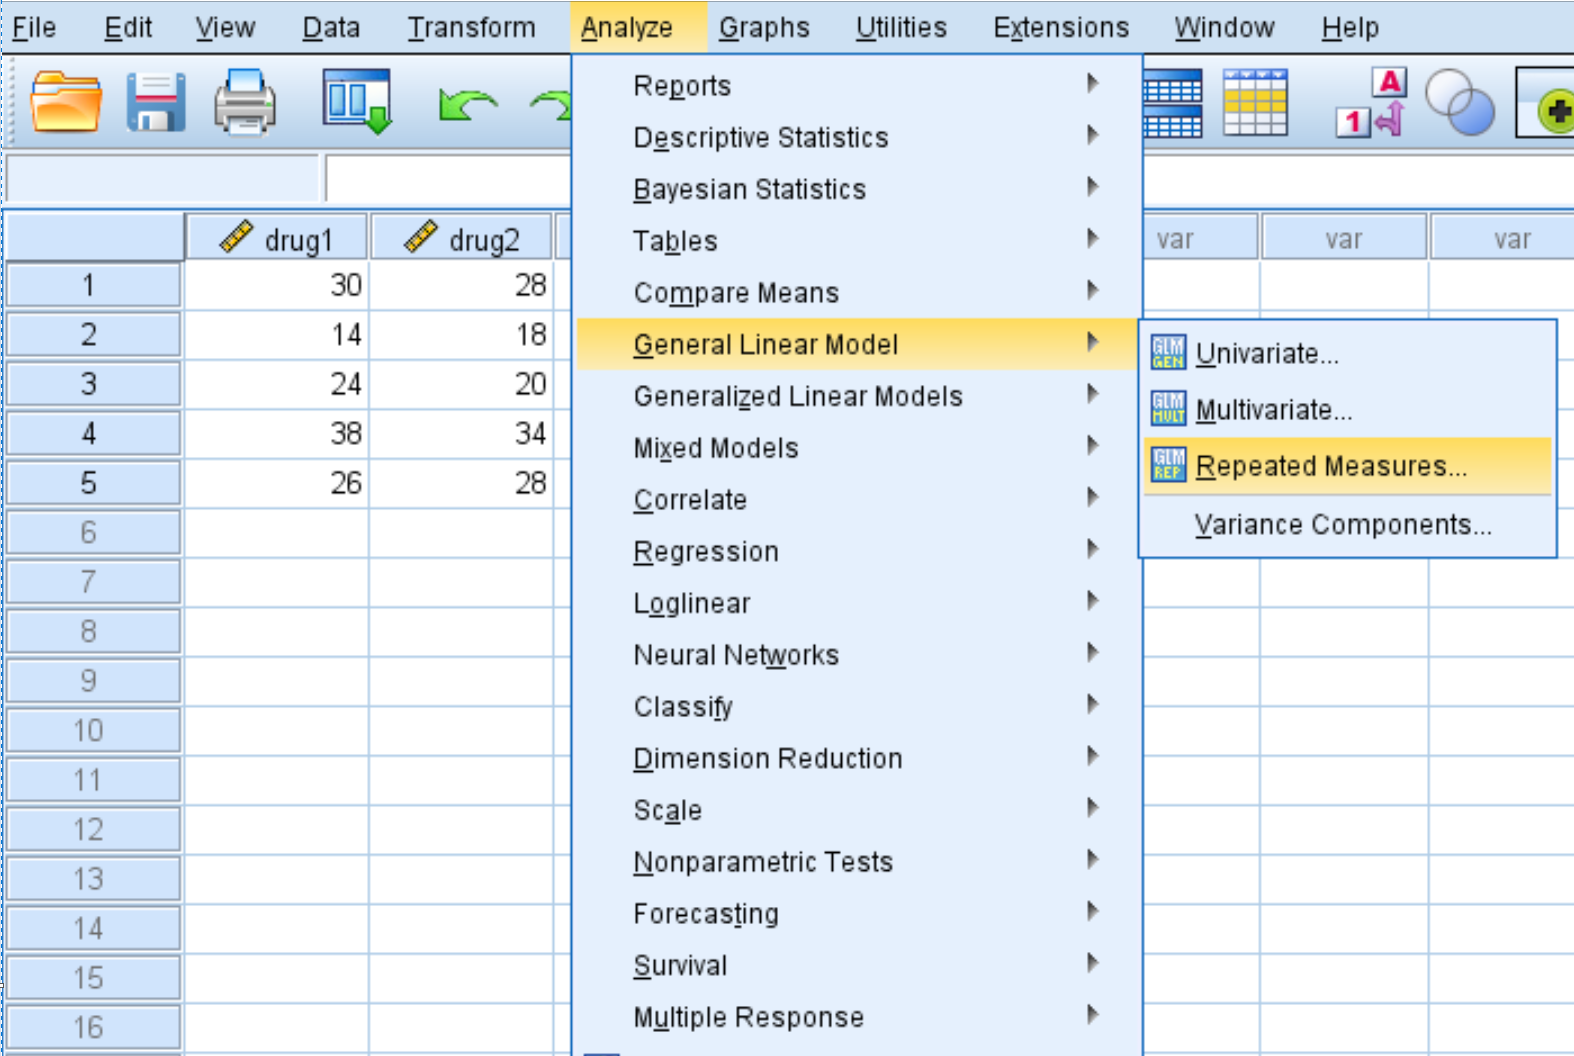Viewport: 1574px width, 1056px height.
Task: Expand the Forecasting submenu
Action: [858, 914]
